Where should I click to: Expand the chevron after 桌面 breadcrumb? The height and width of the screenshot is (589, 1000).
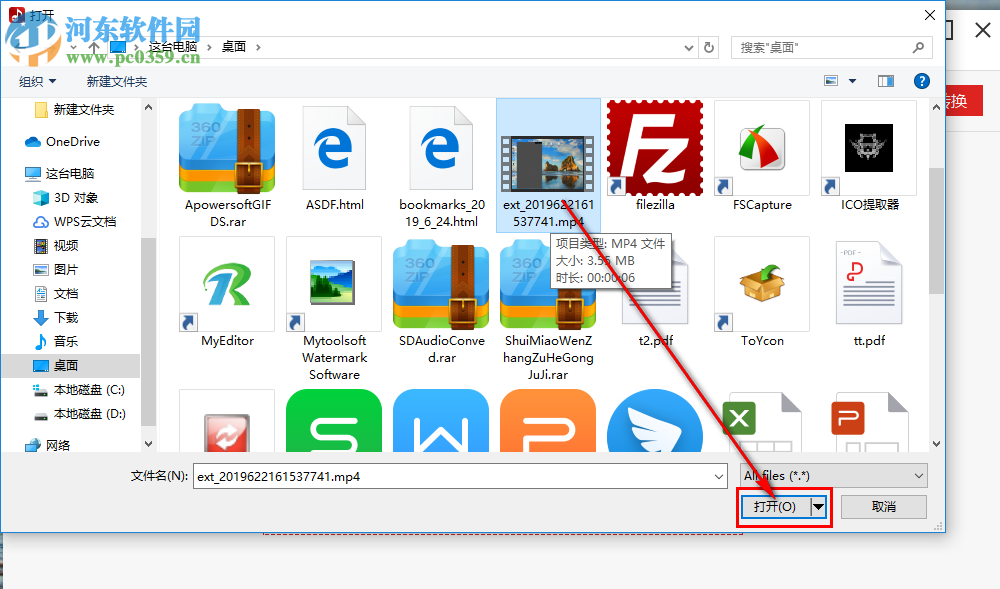click(x=258, y=47)
